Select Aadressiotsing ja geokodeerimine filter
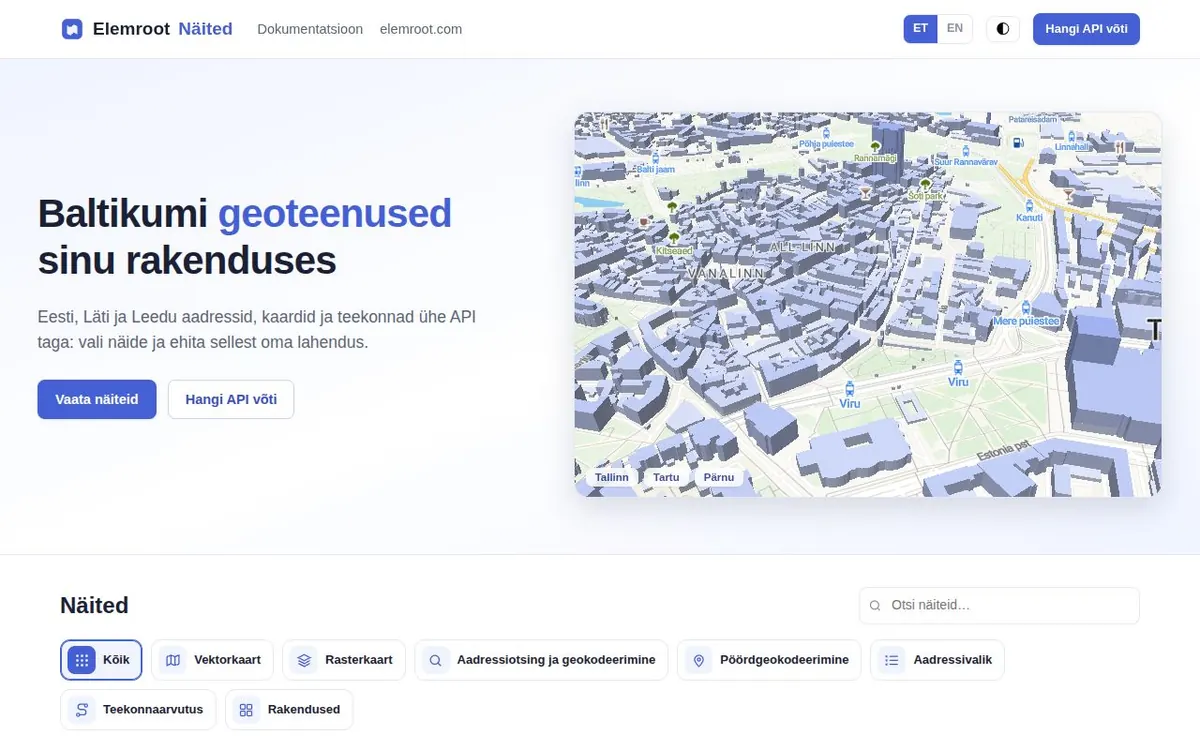1200x750 pixels. tap(541, 660)
